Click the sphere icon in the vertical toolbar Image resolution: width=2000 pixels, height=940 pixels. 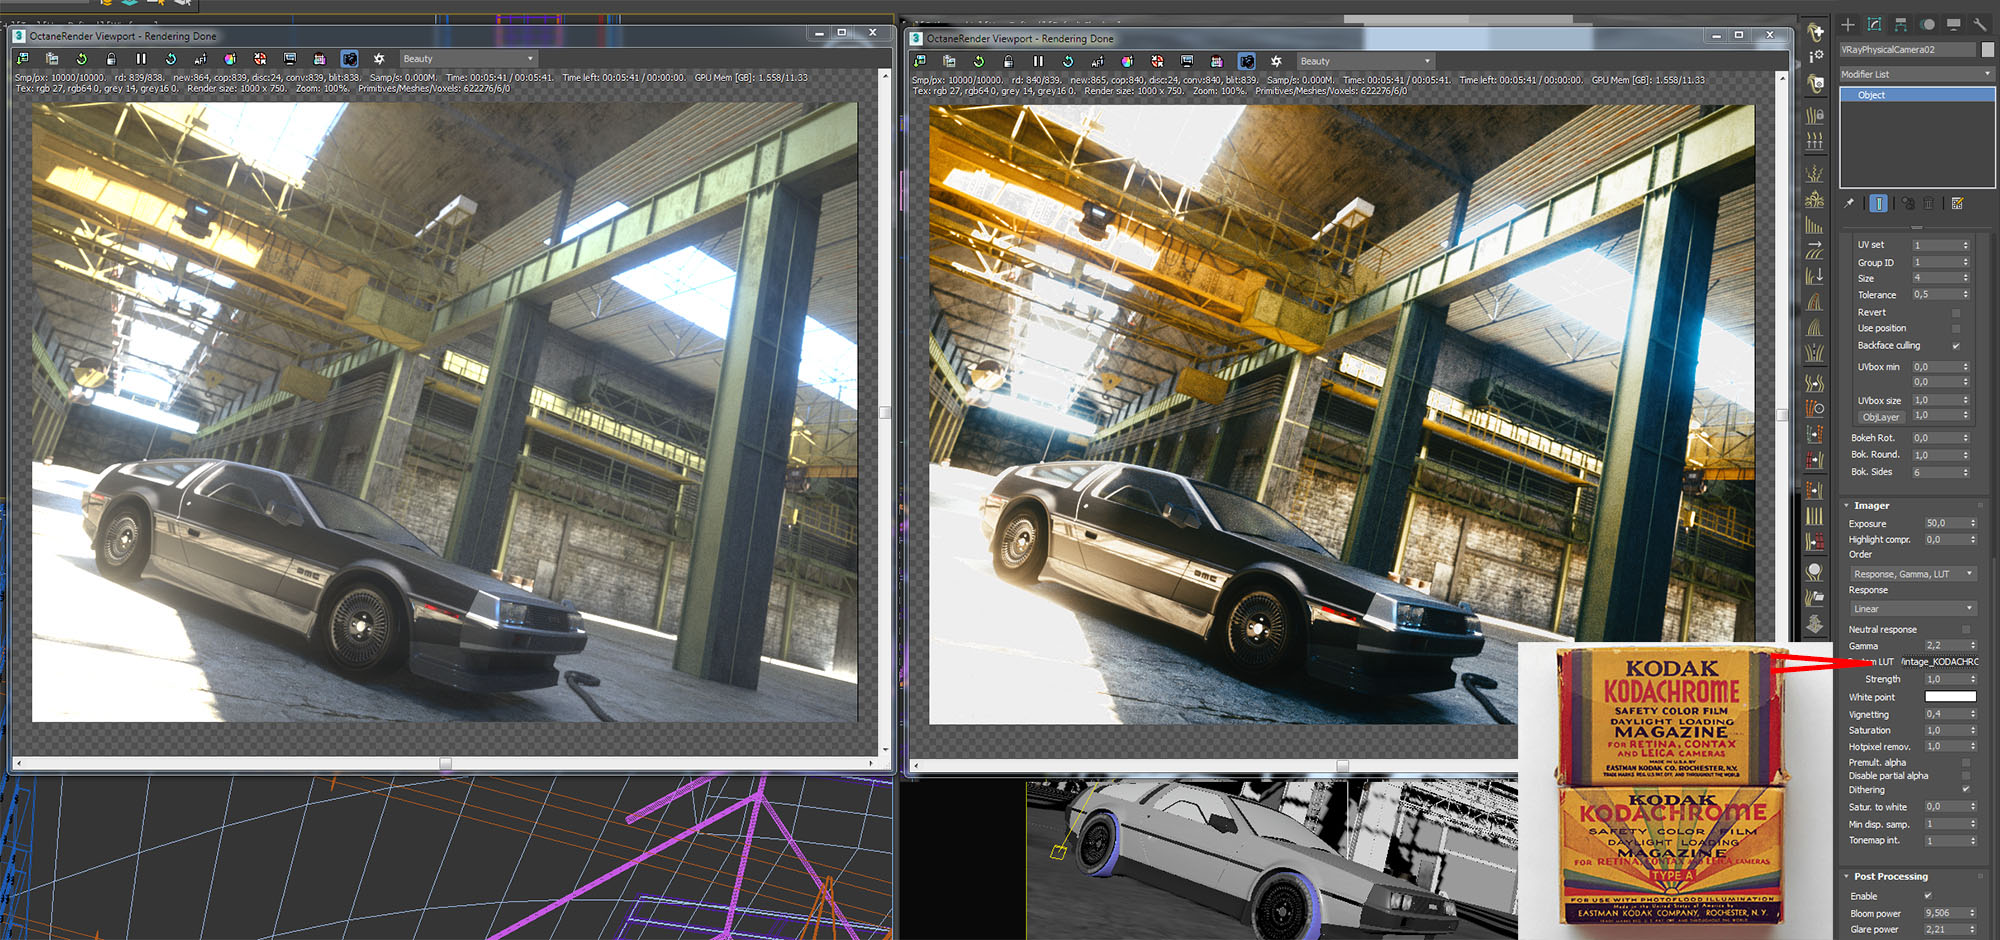click(x=1815, y=572)
